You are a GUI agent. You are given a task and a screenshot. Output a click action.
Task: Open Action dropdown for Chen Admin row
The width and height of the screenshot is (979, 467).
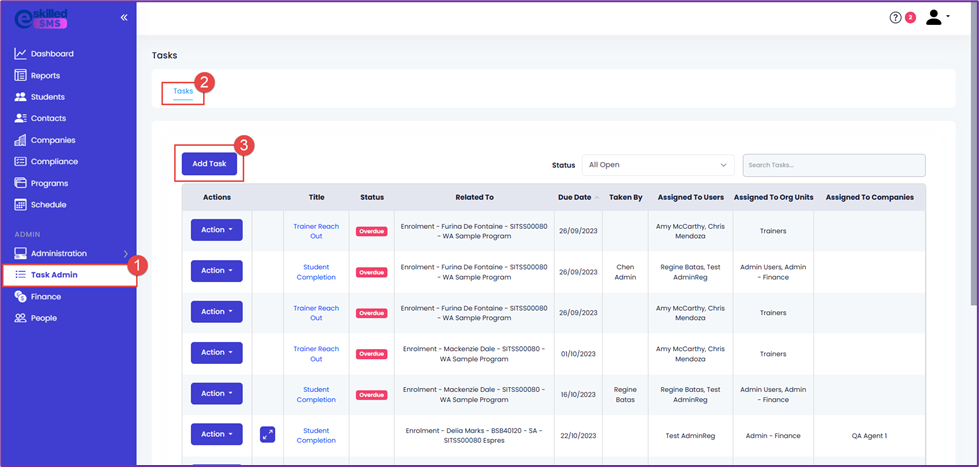pos(217,270)
